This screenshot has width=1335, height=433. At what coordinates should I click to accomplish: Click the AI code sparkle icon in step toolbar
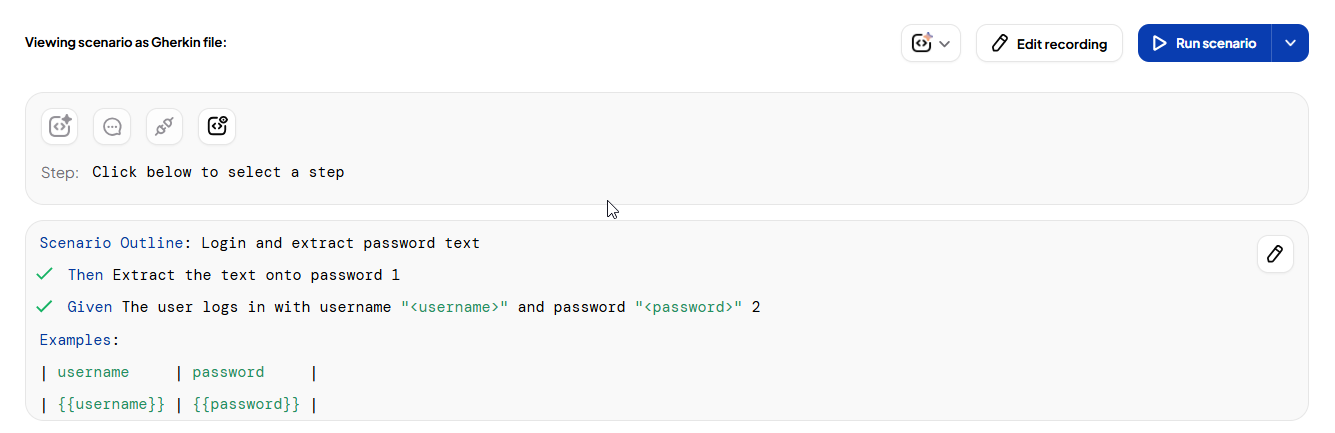click(x=60, y=126)
